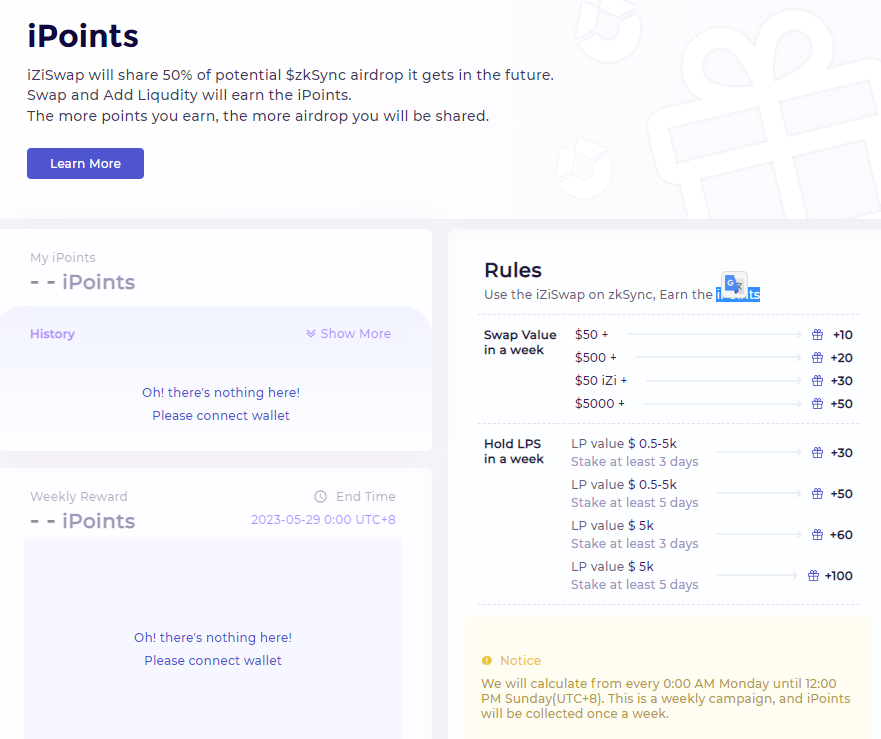
Task: Click Please connect wallet under History
Action: [x=221, y=416]
